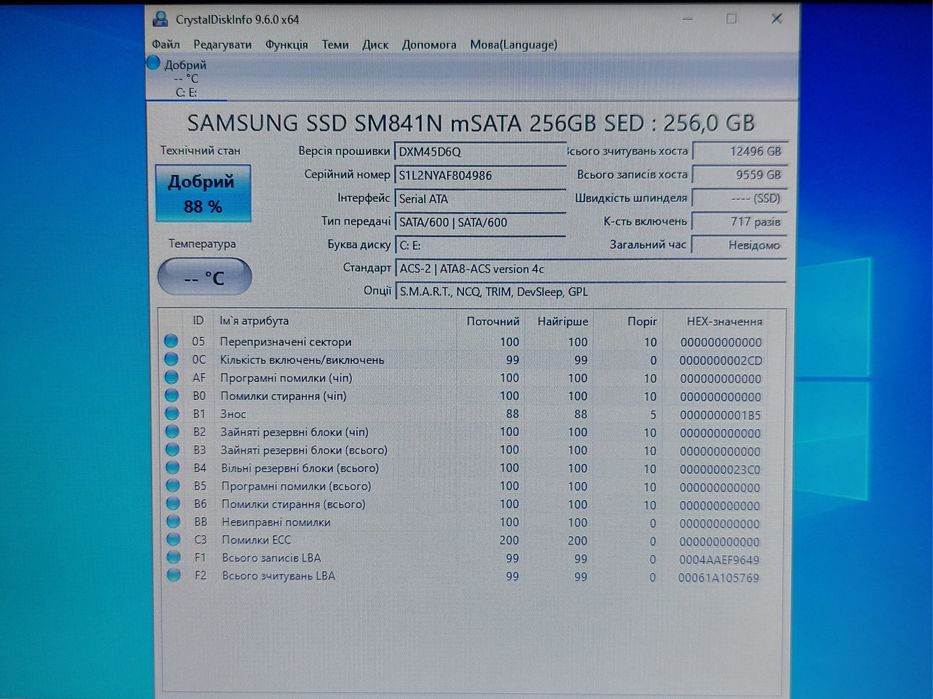
Task: Click hex value 0004AAEF9649
Action: (x=719, y=560)
